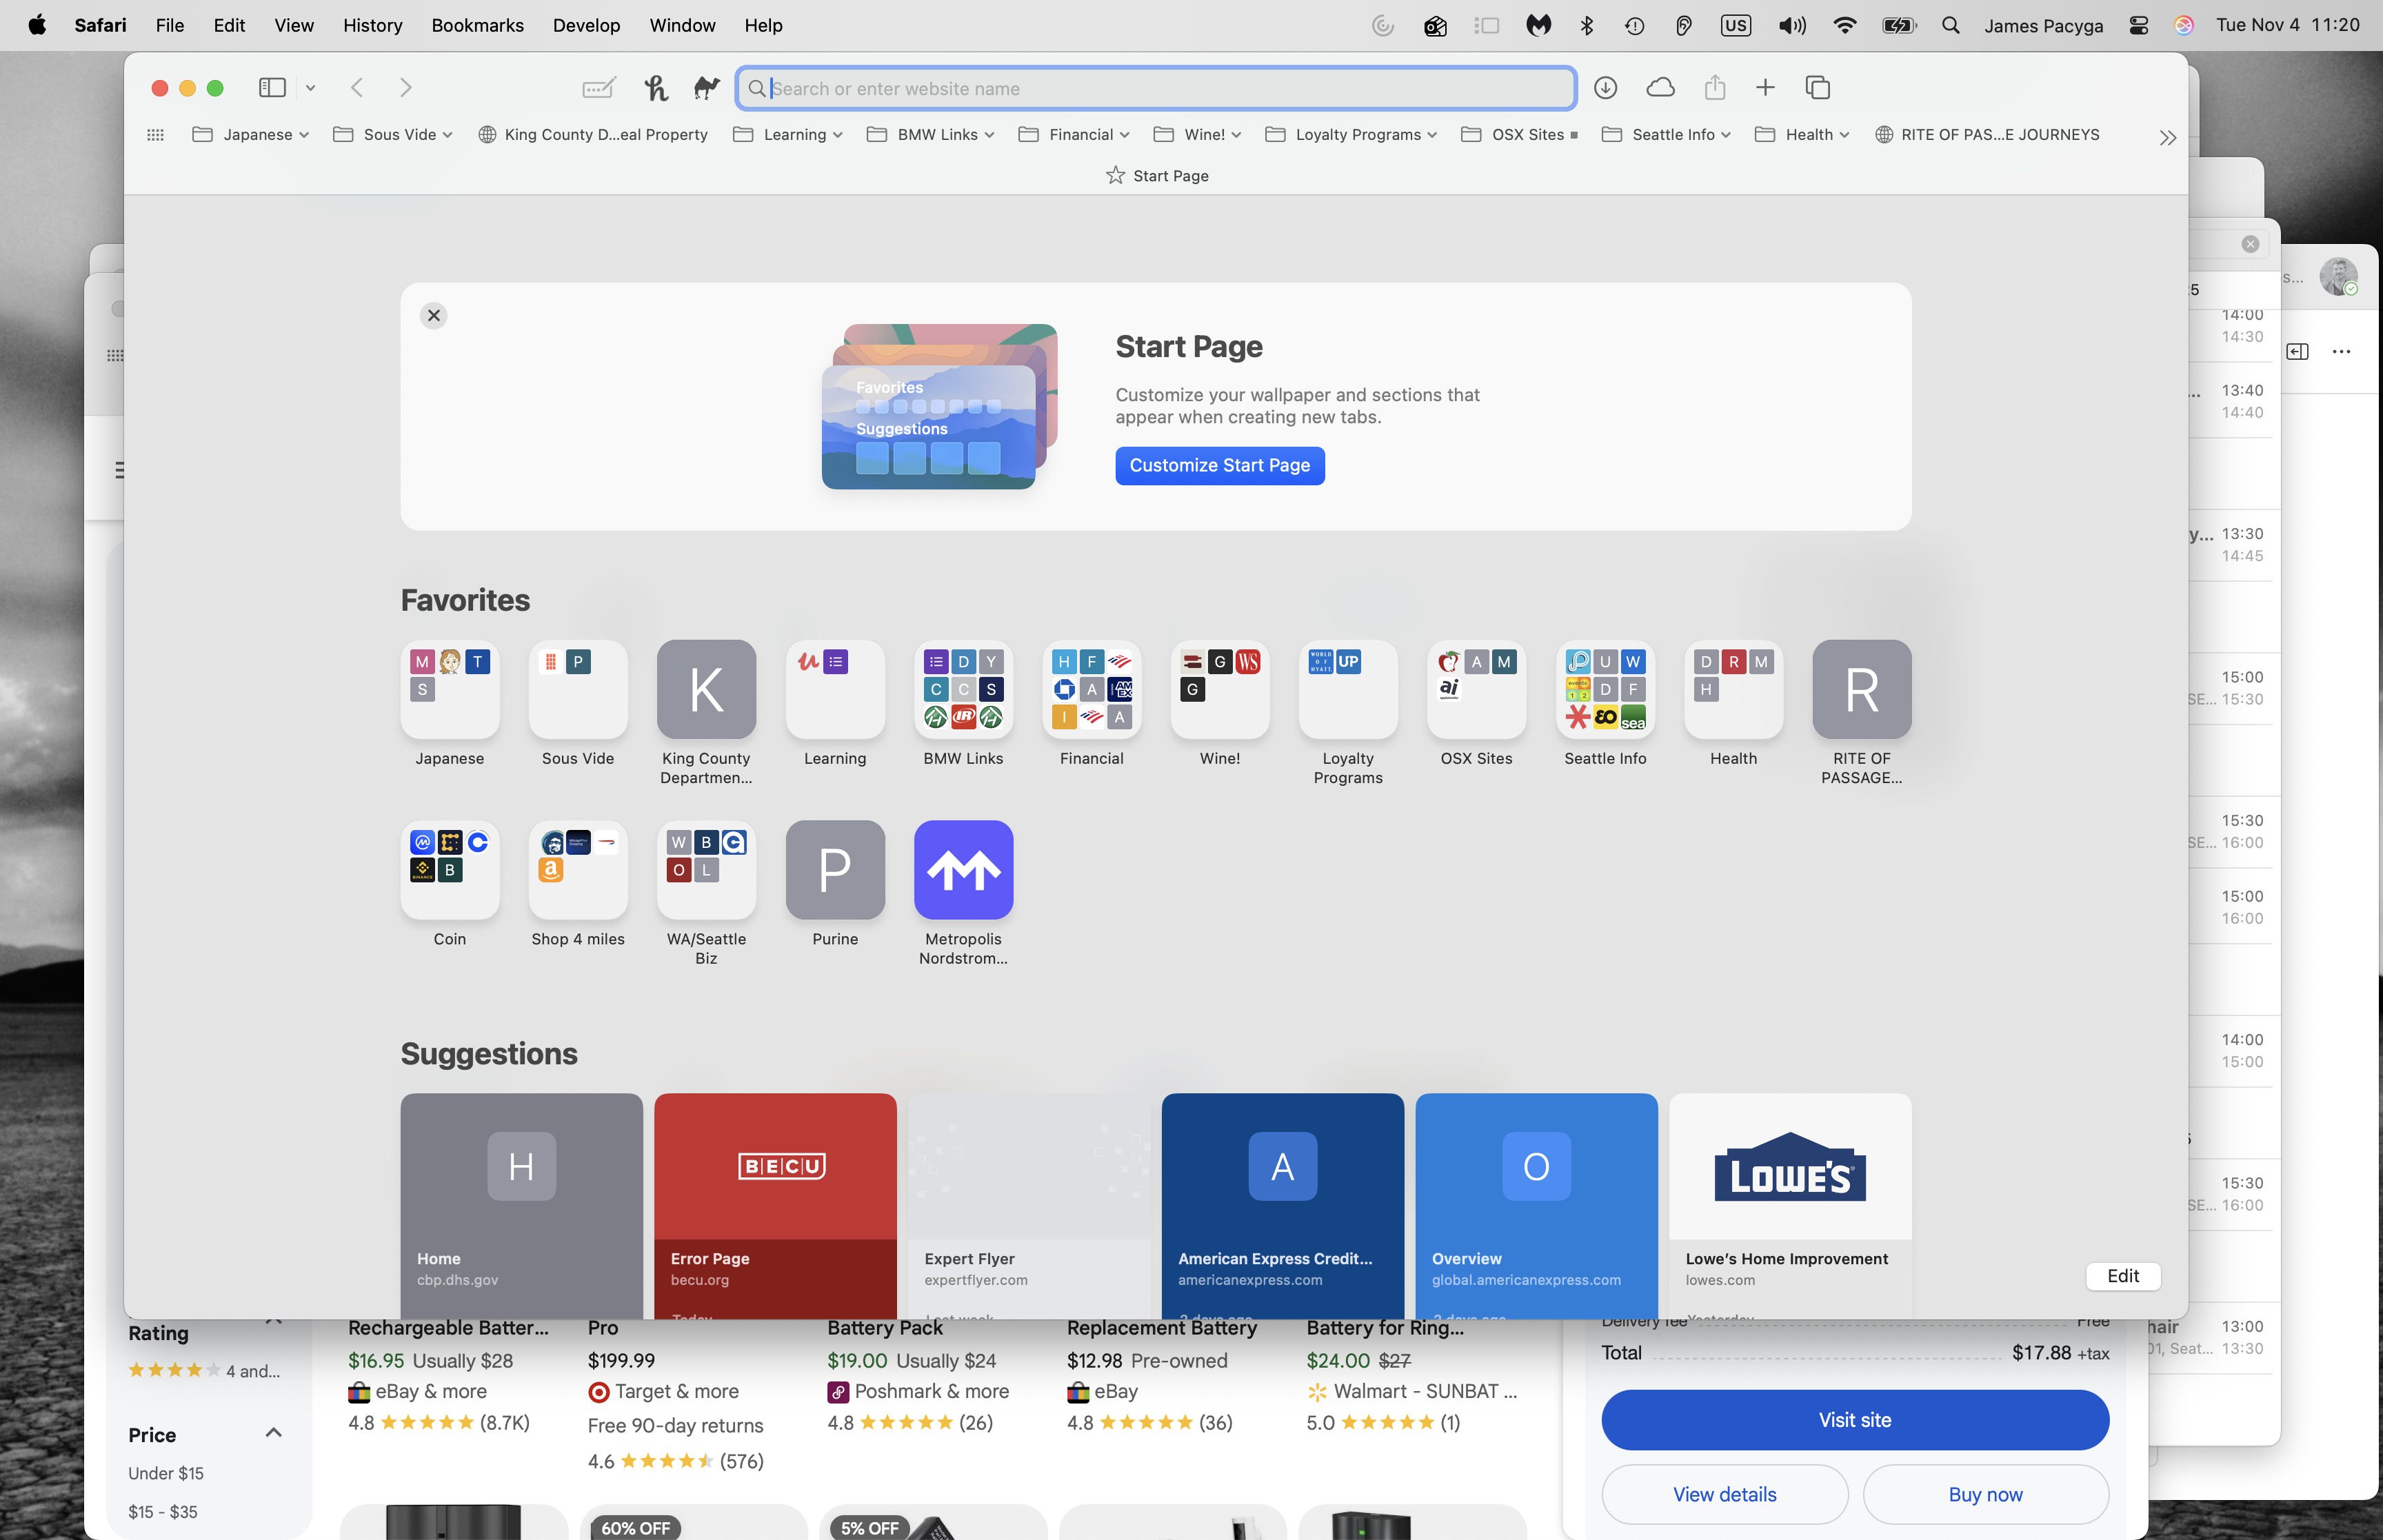
Task: Show Tab Overview icon
Action: click(1817, 88)
